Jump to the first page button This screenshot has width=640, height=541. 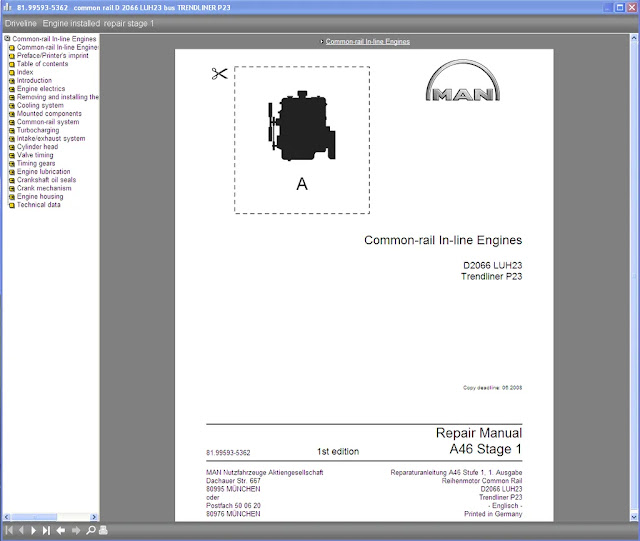(9, 530)
